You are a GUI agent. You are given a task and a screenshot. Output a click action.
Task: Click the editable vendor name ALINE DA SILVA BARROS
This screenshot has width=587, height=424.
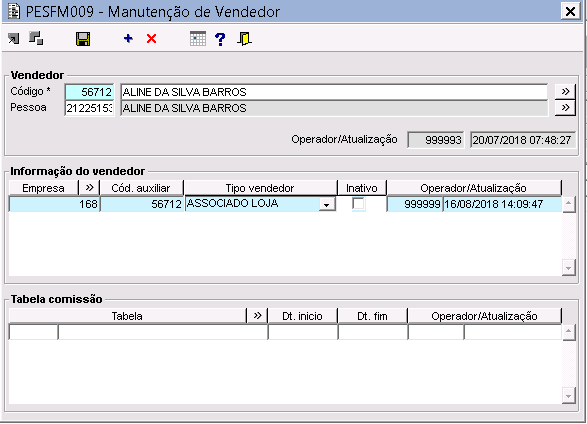tap(334, 92)
